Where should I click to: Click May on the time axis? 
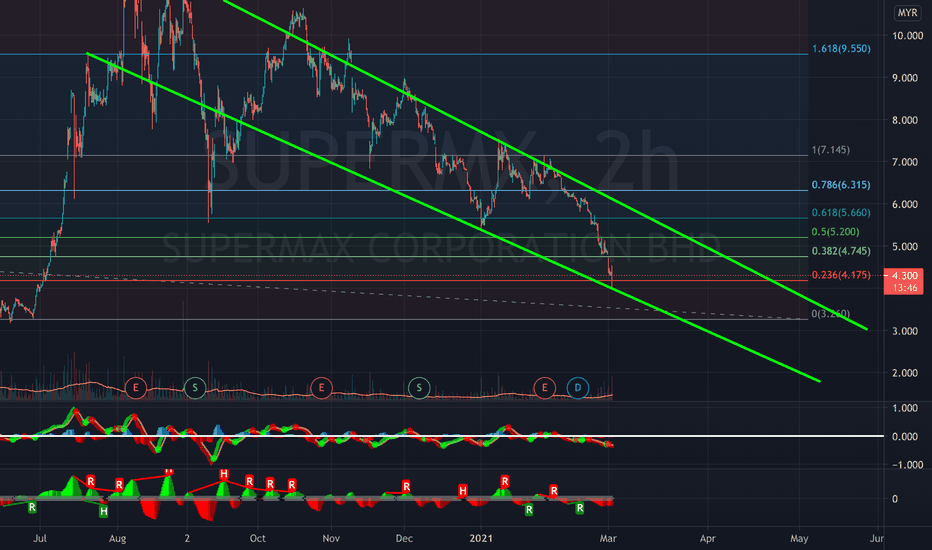pyautogui.click(x=799, y=538)
